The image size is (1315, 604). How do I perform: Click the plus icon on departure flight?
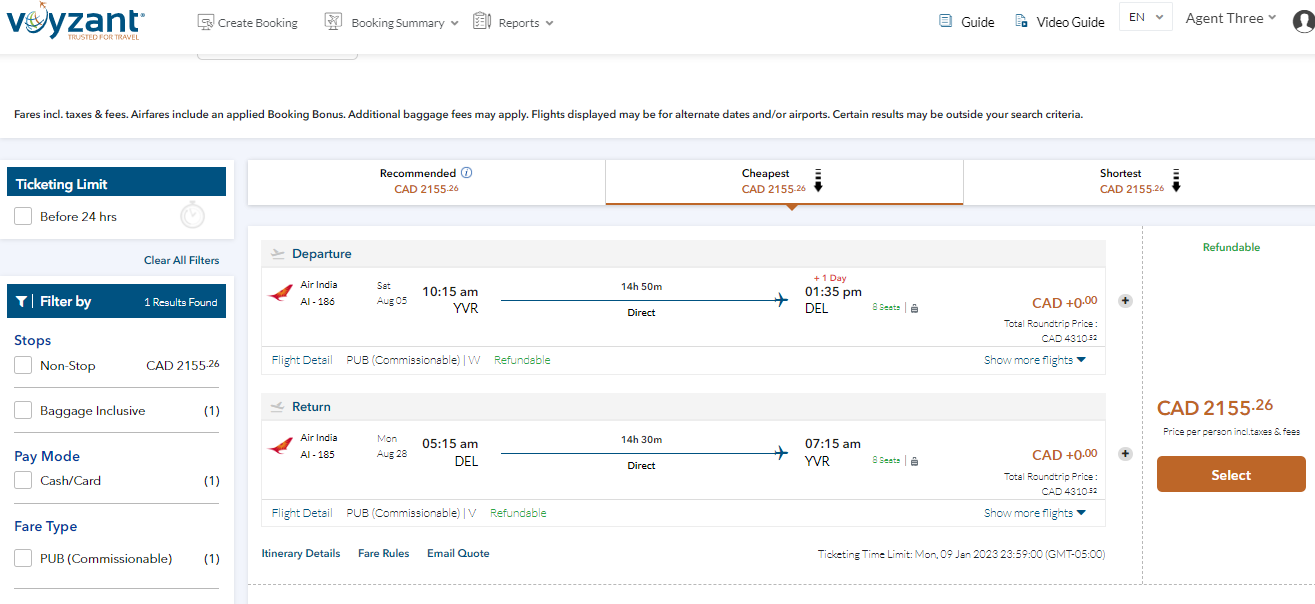[x=1125, y=301]
